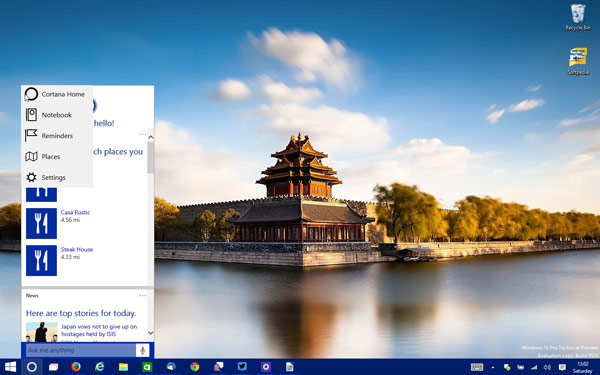Open the purple gear app in taskbar
The width and height of the screenshot is (600, 375).
click(266, 367)
